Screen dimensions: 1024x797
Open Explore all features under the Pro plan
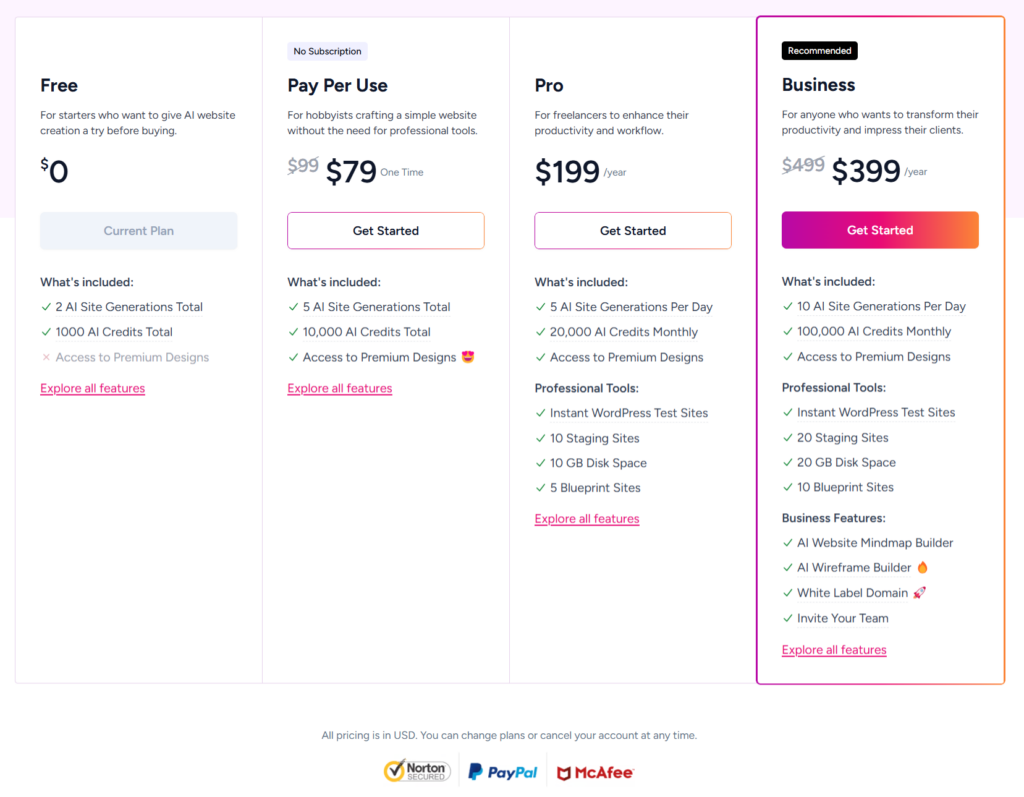(x=587, y=518)
